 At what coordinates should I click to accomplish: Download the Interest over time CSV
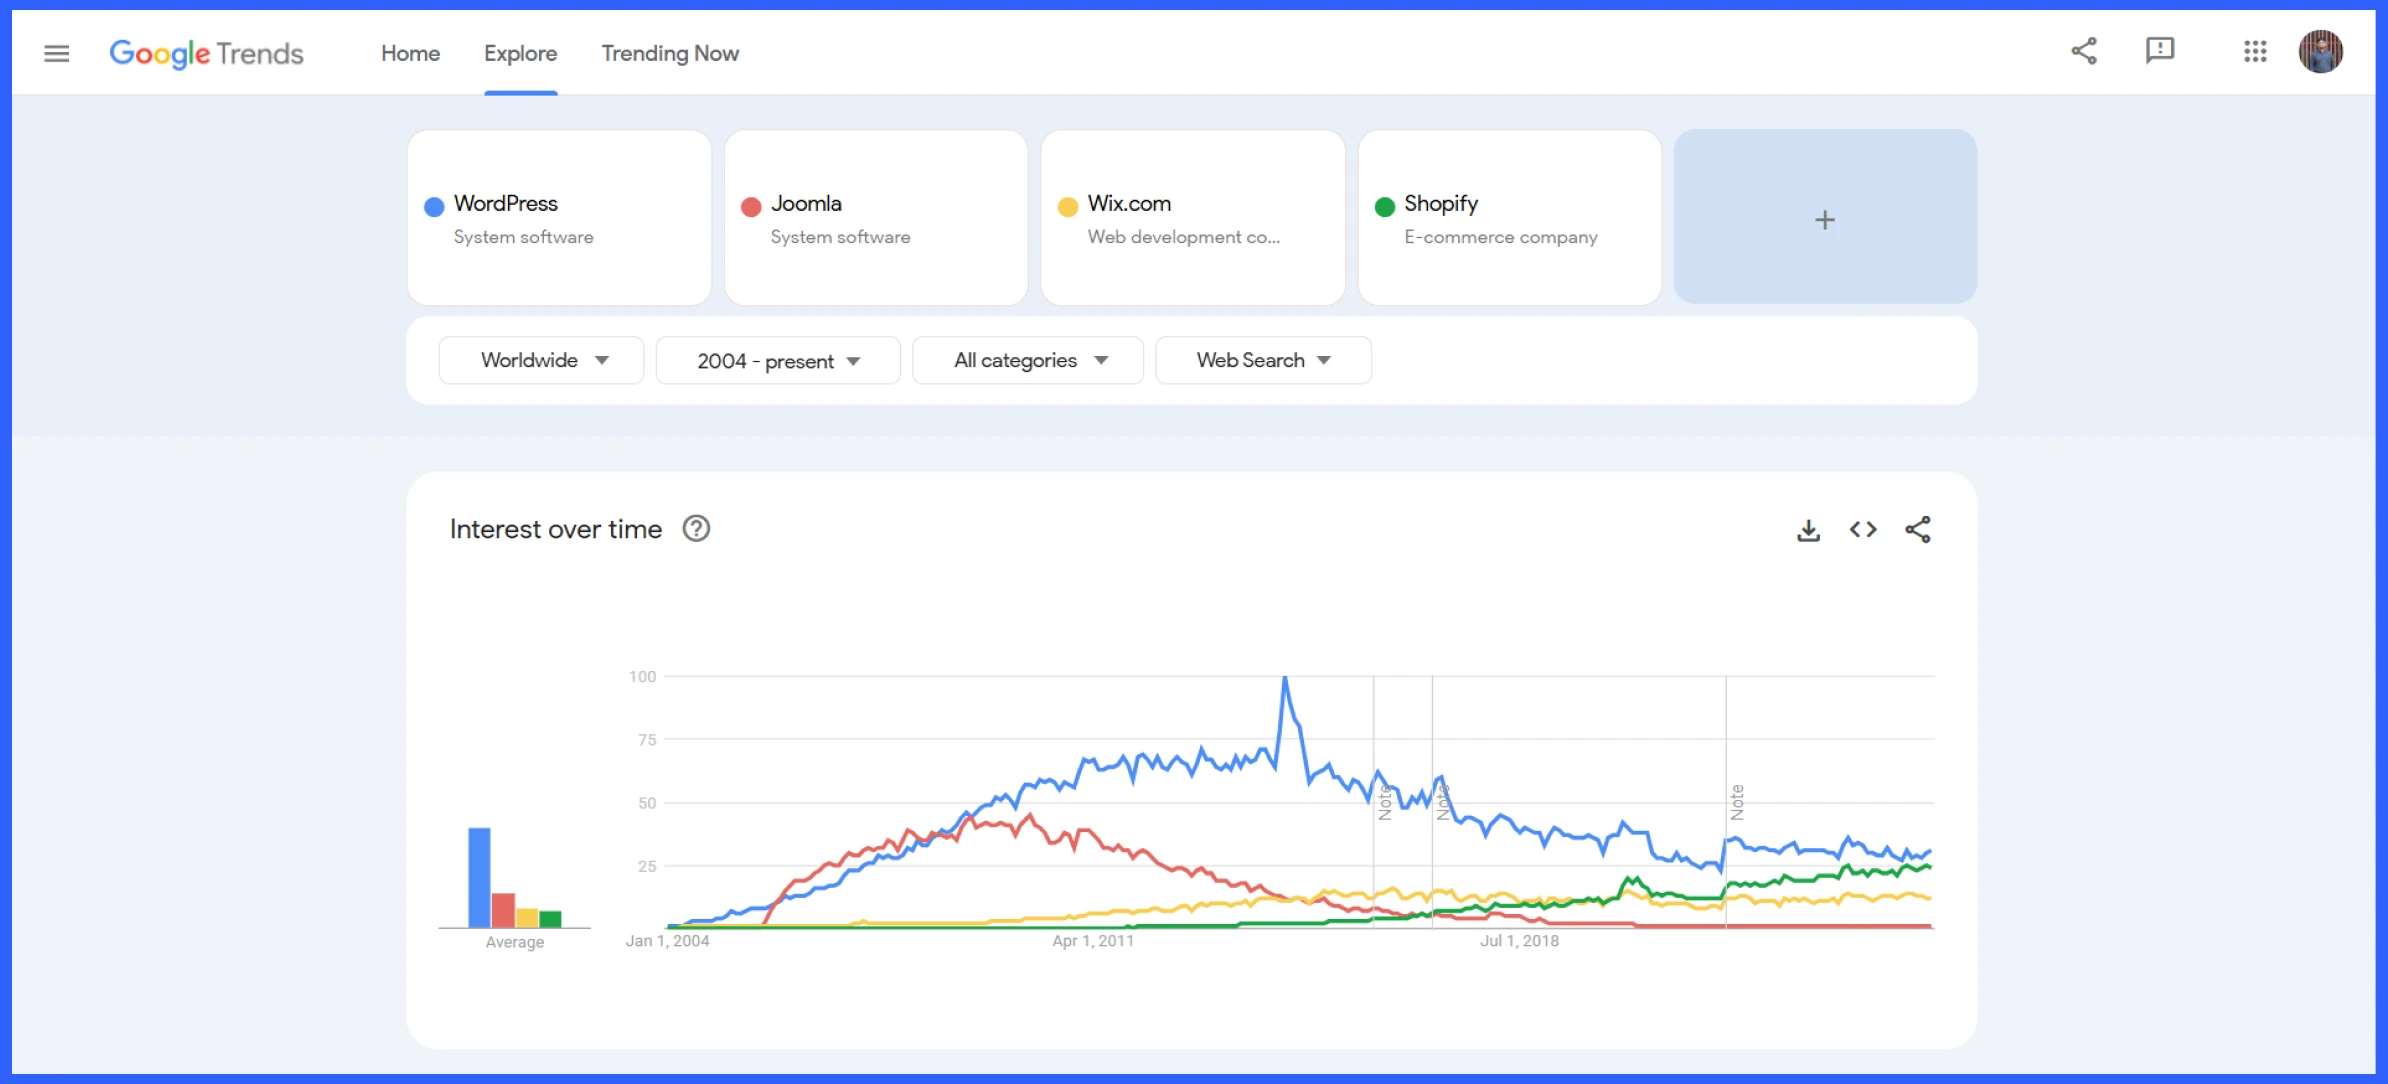point(1808,530)
